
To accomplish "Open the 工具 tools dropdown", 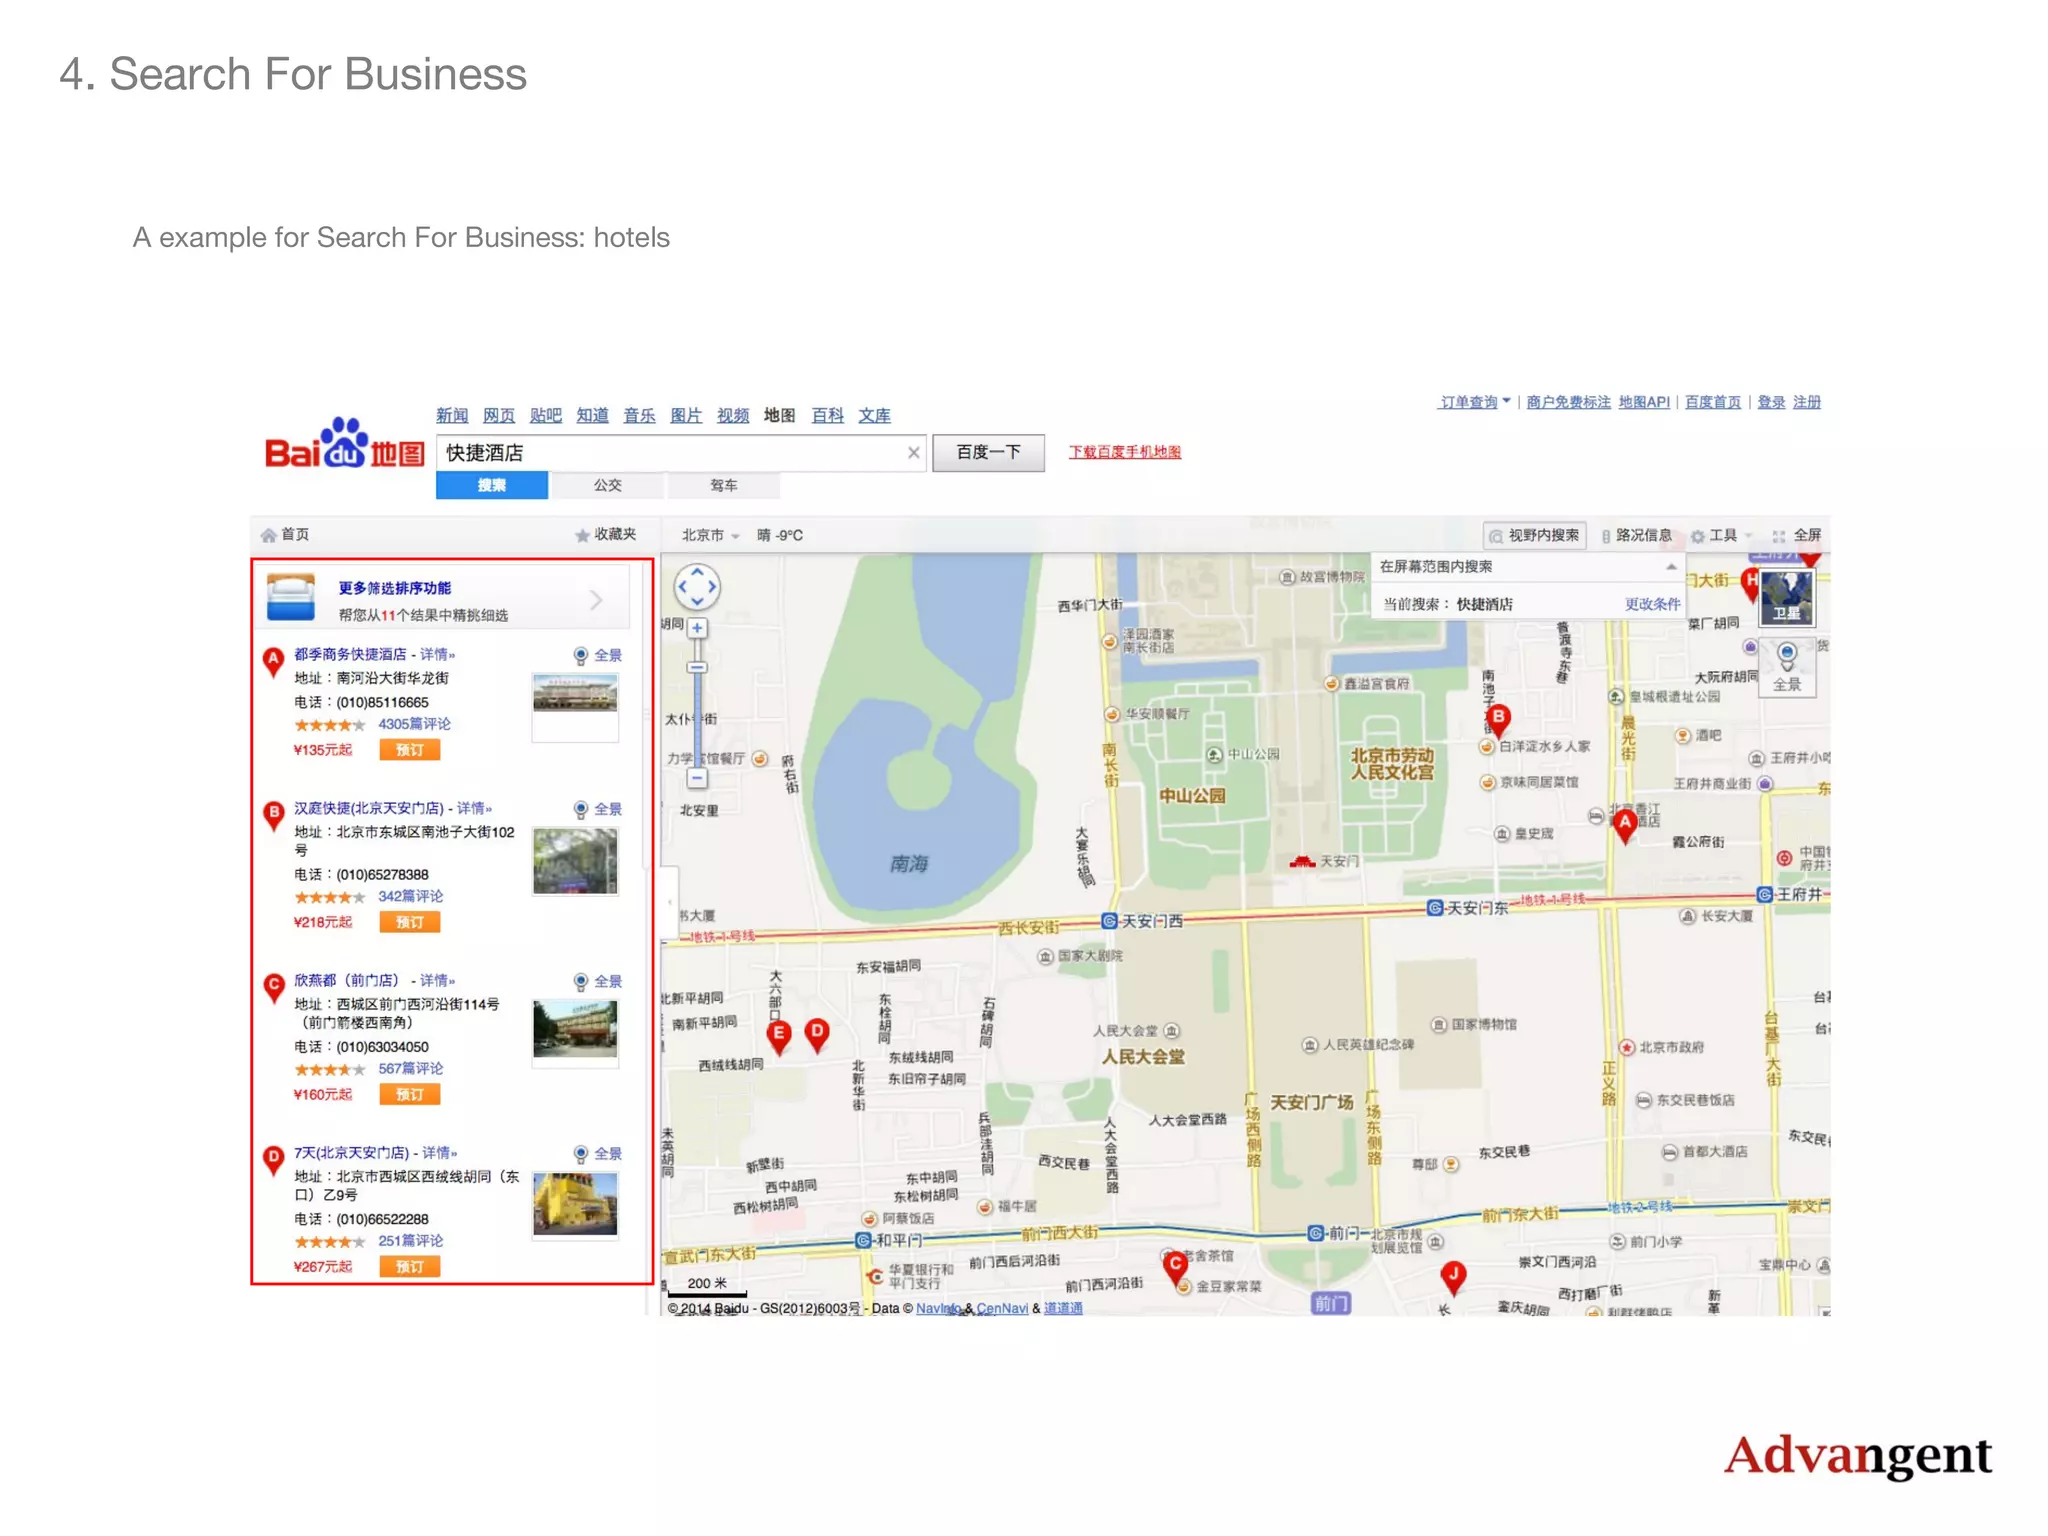I will pyautogui.click(x=1721, y=535).
